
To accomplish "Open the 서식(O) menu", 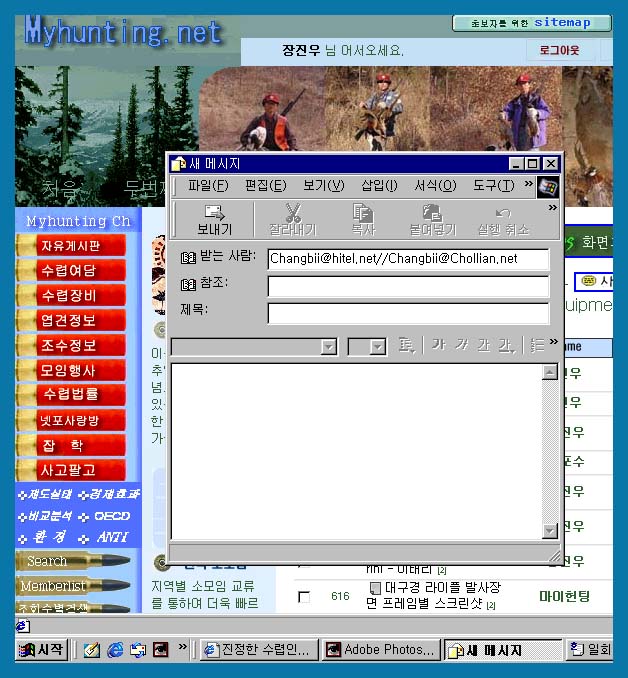I will [435, 186].
